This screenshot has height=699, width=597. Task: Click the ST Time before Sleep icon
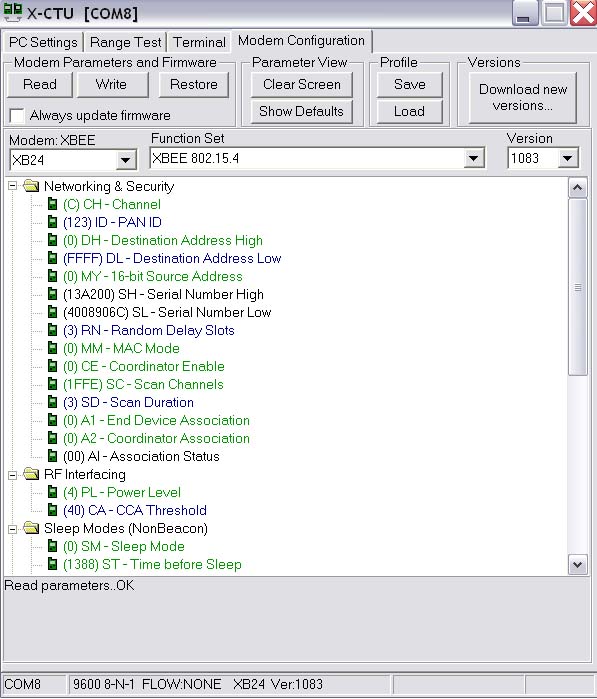pyautogui.click(x=53, y=564)
